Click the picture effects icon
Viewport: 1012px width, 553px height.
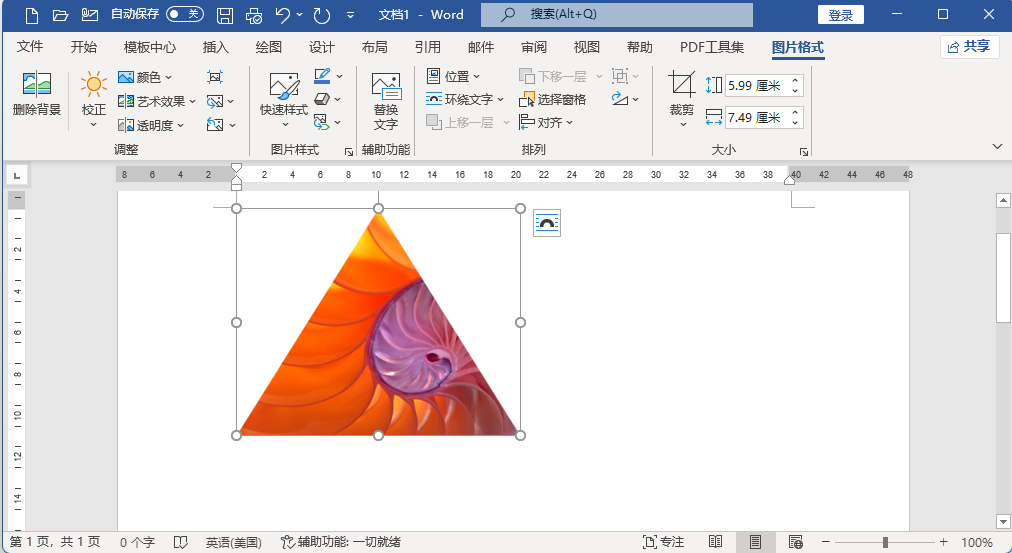coord(322,99)
